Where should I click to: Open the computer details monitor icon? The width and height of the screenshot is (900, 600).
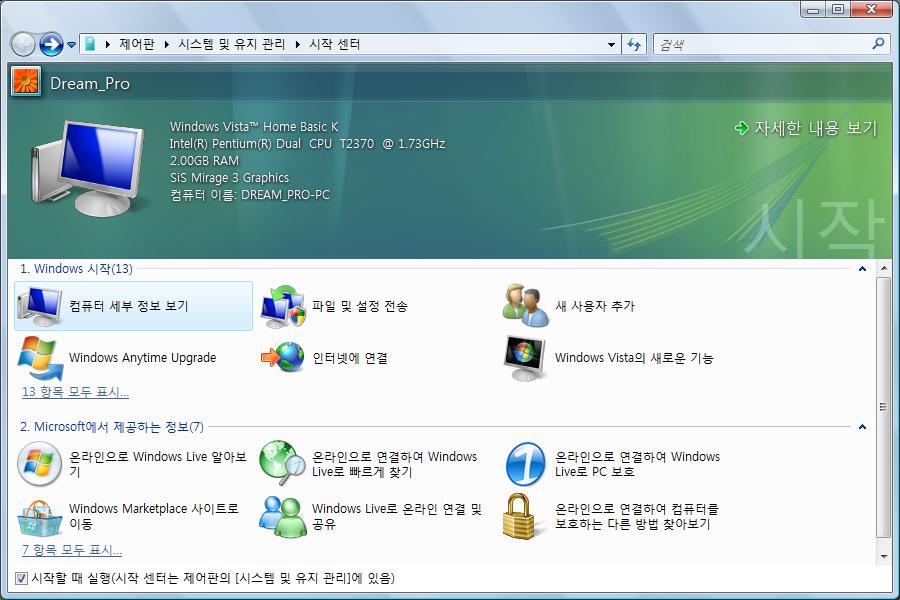[40, 306]
